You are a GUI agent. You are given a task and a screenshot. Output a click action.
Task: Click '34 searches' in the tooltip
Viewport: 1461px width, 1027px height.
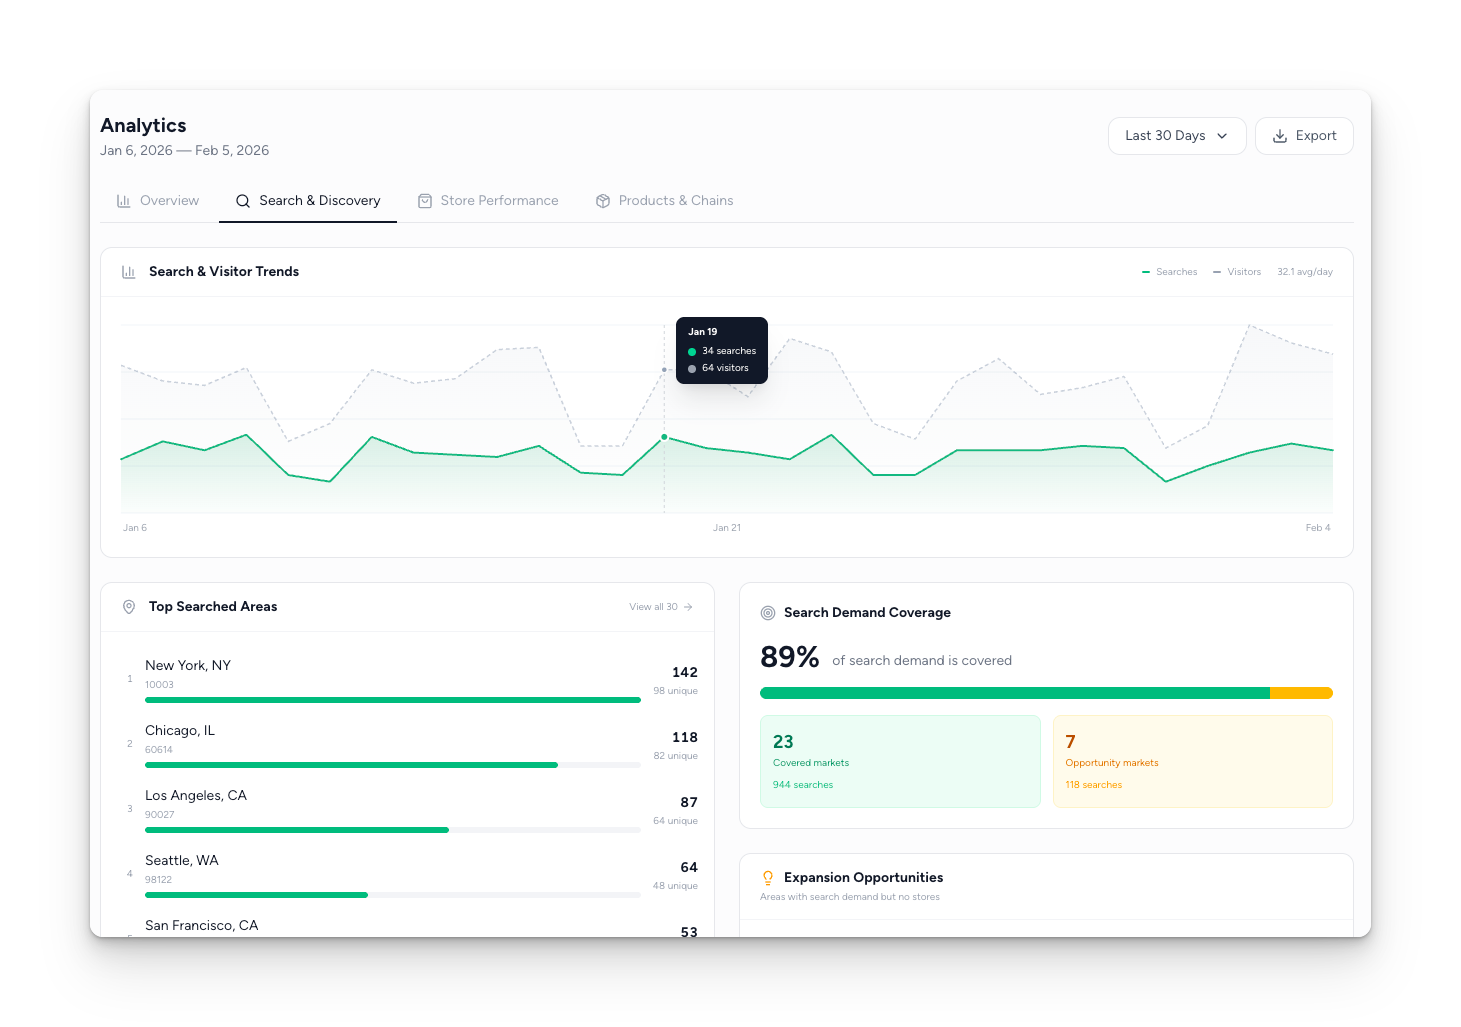click(x=729, y=351)
